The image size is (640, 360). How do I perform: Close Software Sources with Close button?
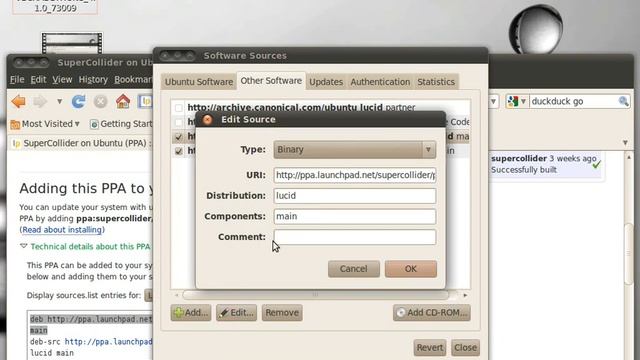[465, 348]
